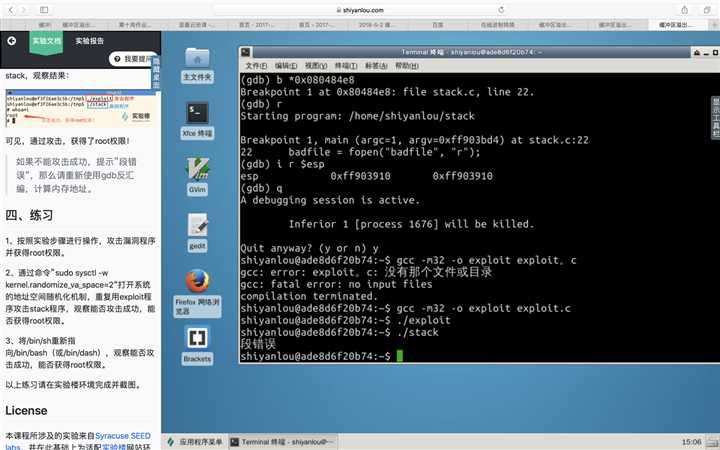This screenshot has height=450, width=720.
Task: Click the "(gdb) b *0x080484e8" line
Action: (297, 80)
